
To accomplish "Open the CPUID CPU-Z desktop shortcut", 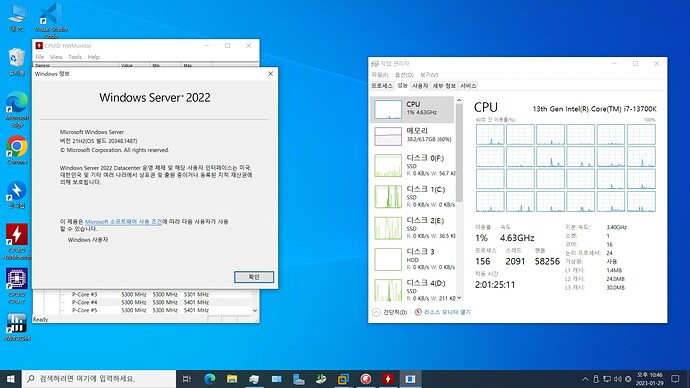I will 17,286.
